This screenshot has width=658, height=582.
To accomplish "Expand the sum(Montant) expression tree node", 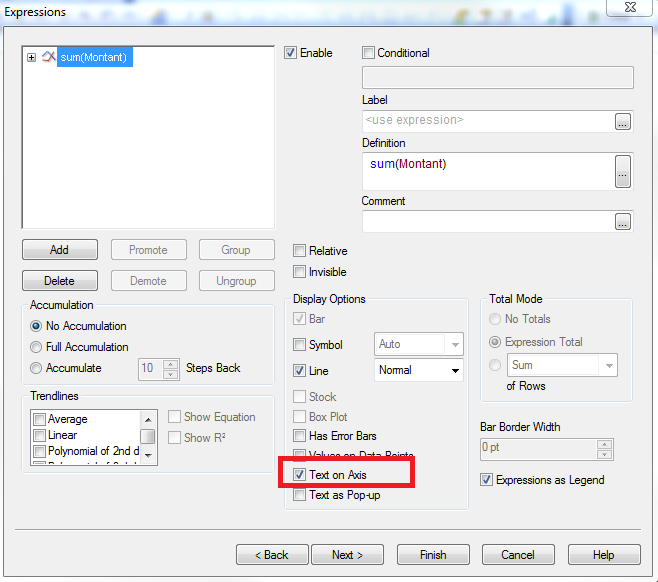I will (x=31, y=57).
